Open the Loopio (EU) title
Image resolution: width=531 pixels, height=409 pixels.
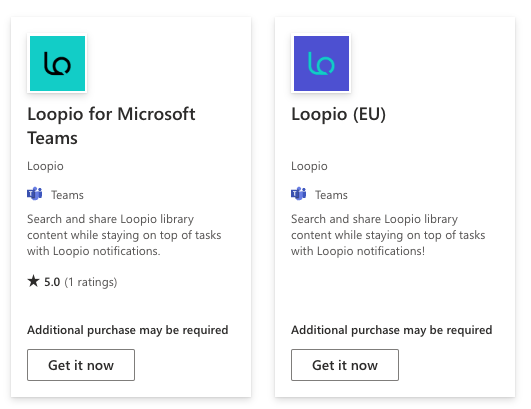coord(338,114)
